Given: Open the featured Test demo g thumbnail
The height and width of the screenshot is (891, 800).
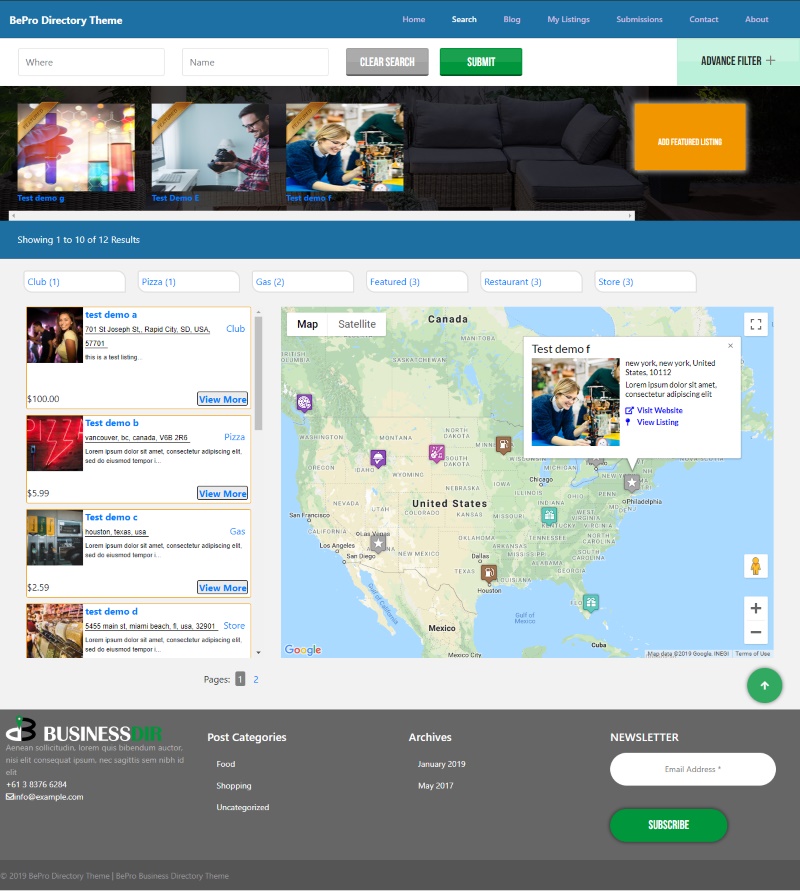Looking at the screenshot, I should point(76,147).
